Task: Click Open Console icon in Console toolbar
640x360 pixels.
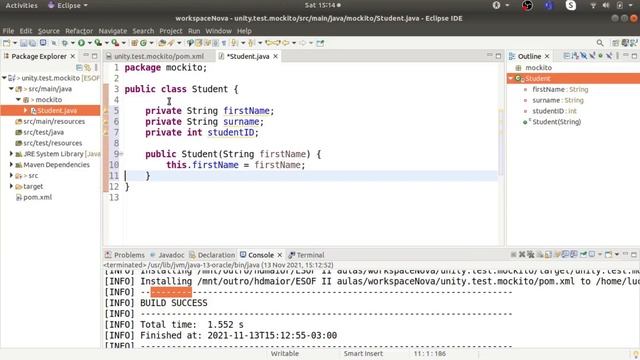Action: 608,255
